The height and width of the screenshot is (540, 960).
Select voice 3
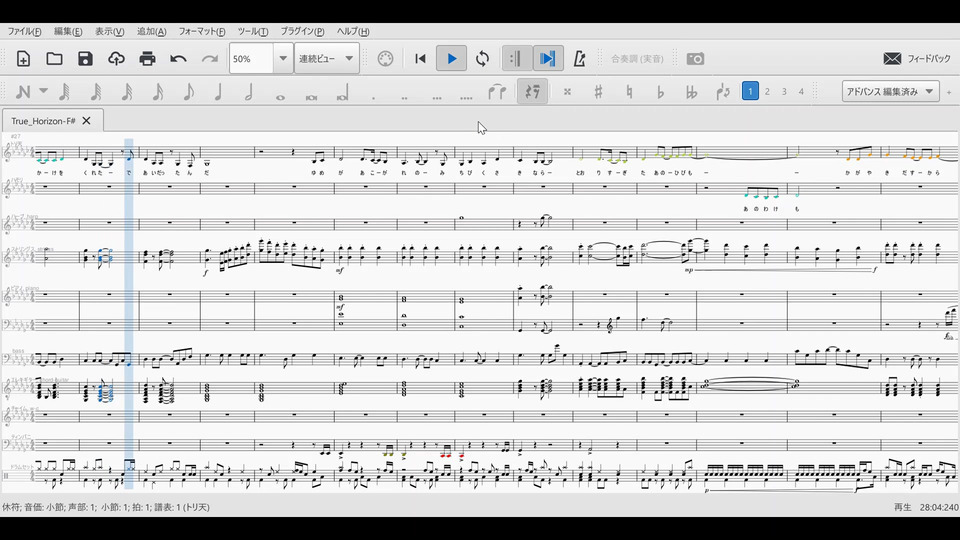(x=784, y=91)
